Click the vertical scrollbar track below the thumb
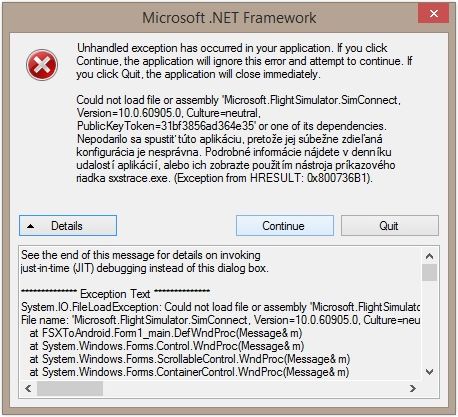This screenshot has height=417, width=458. [429, 323]
